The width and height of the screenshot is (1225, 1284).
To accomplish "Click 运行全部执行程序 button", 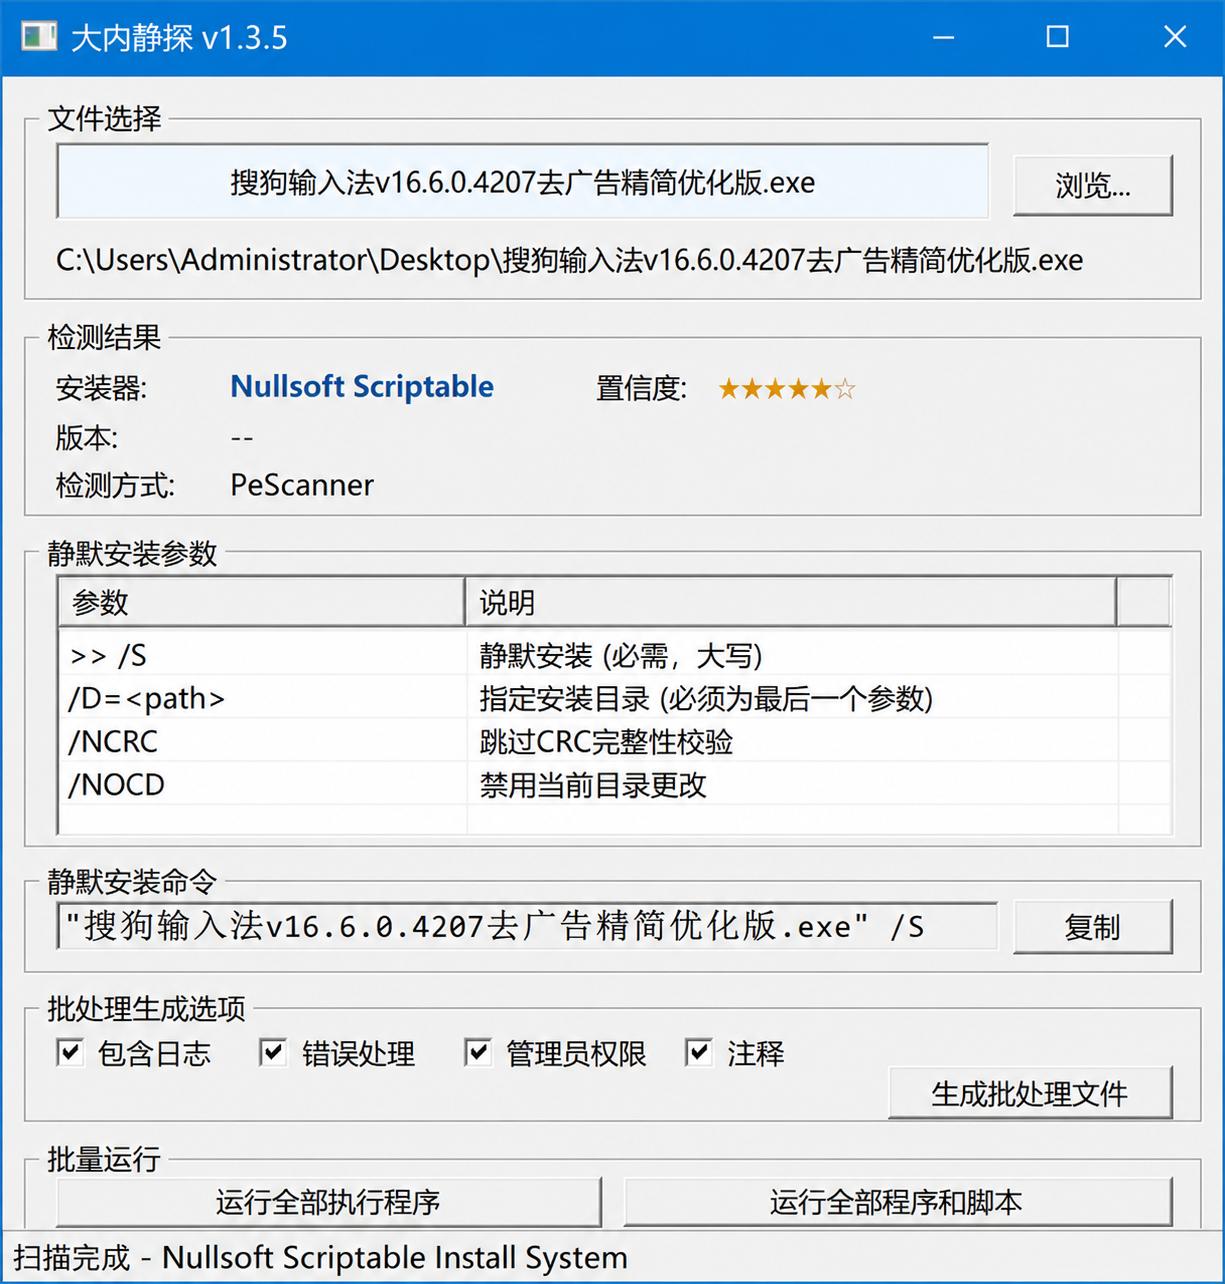I will coord(328,1202).
